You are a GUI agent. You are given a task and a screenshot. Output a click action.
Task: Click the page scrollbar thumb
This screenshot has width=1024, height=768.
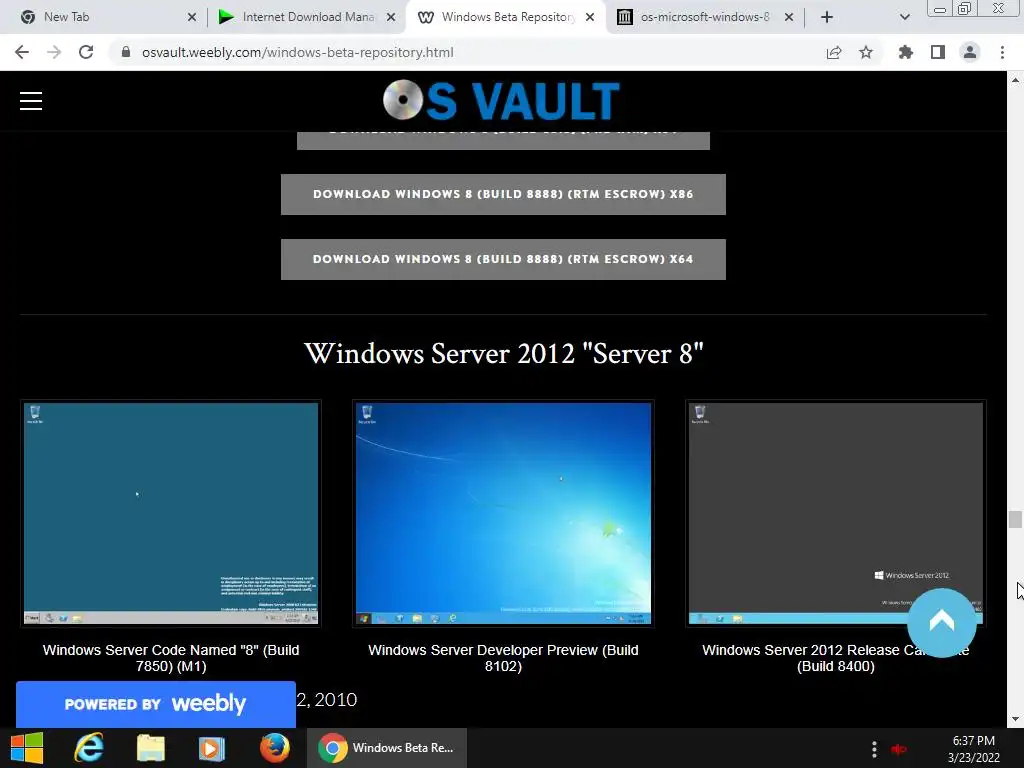(1015, 519)
